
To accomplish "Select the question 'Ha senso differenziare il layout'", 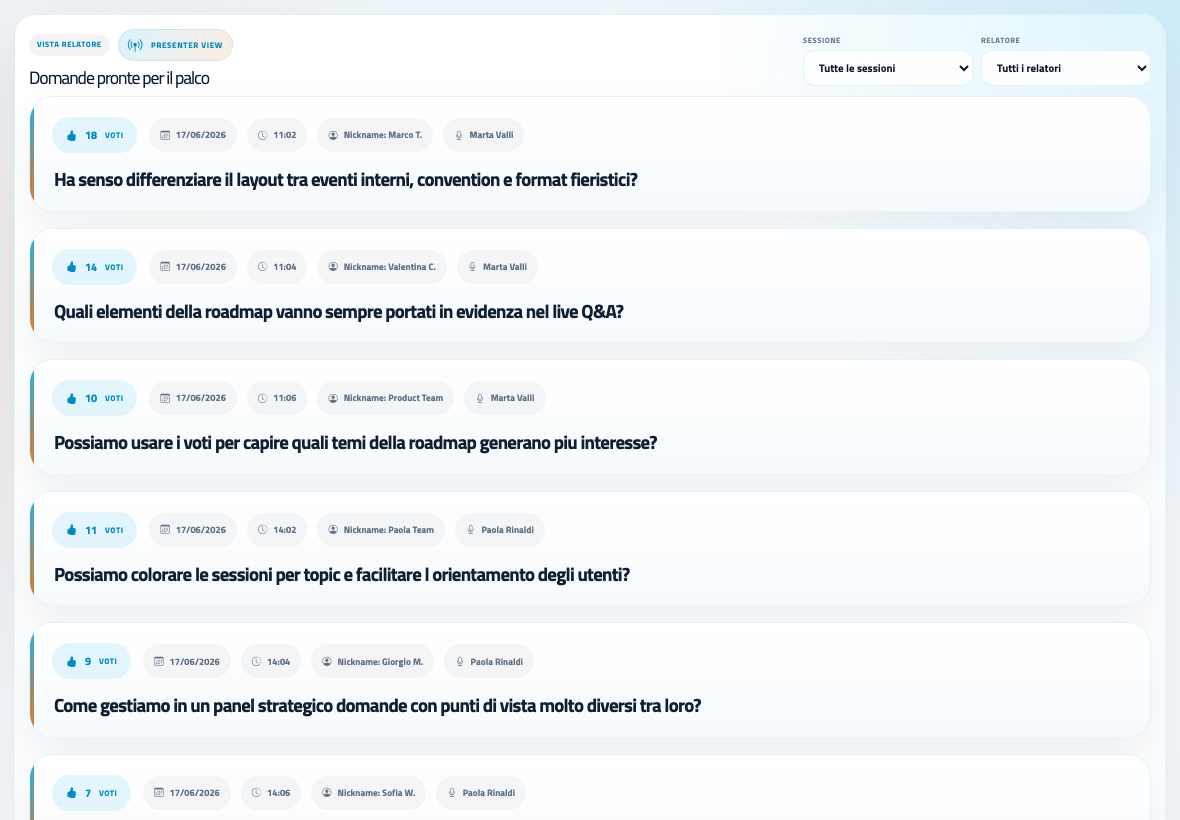I will pos(345,181).
